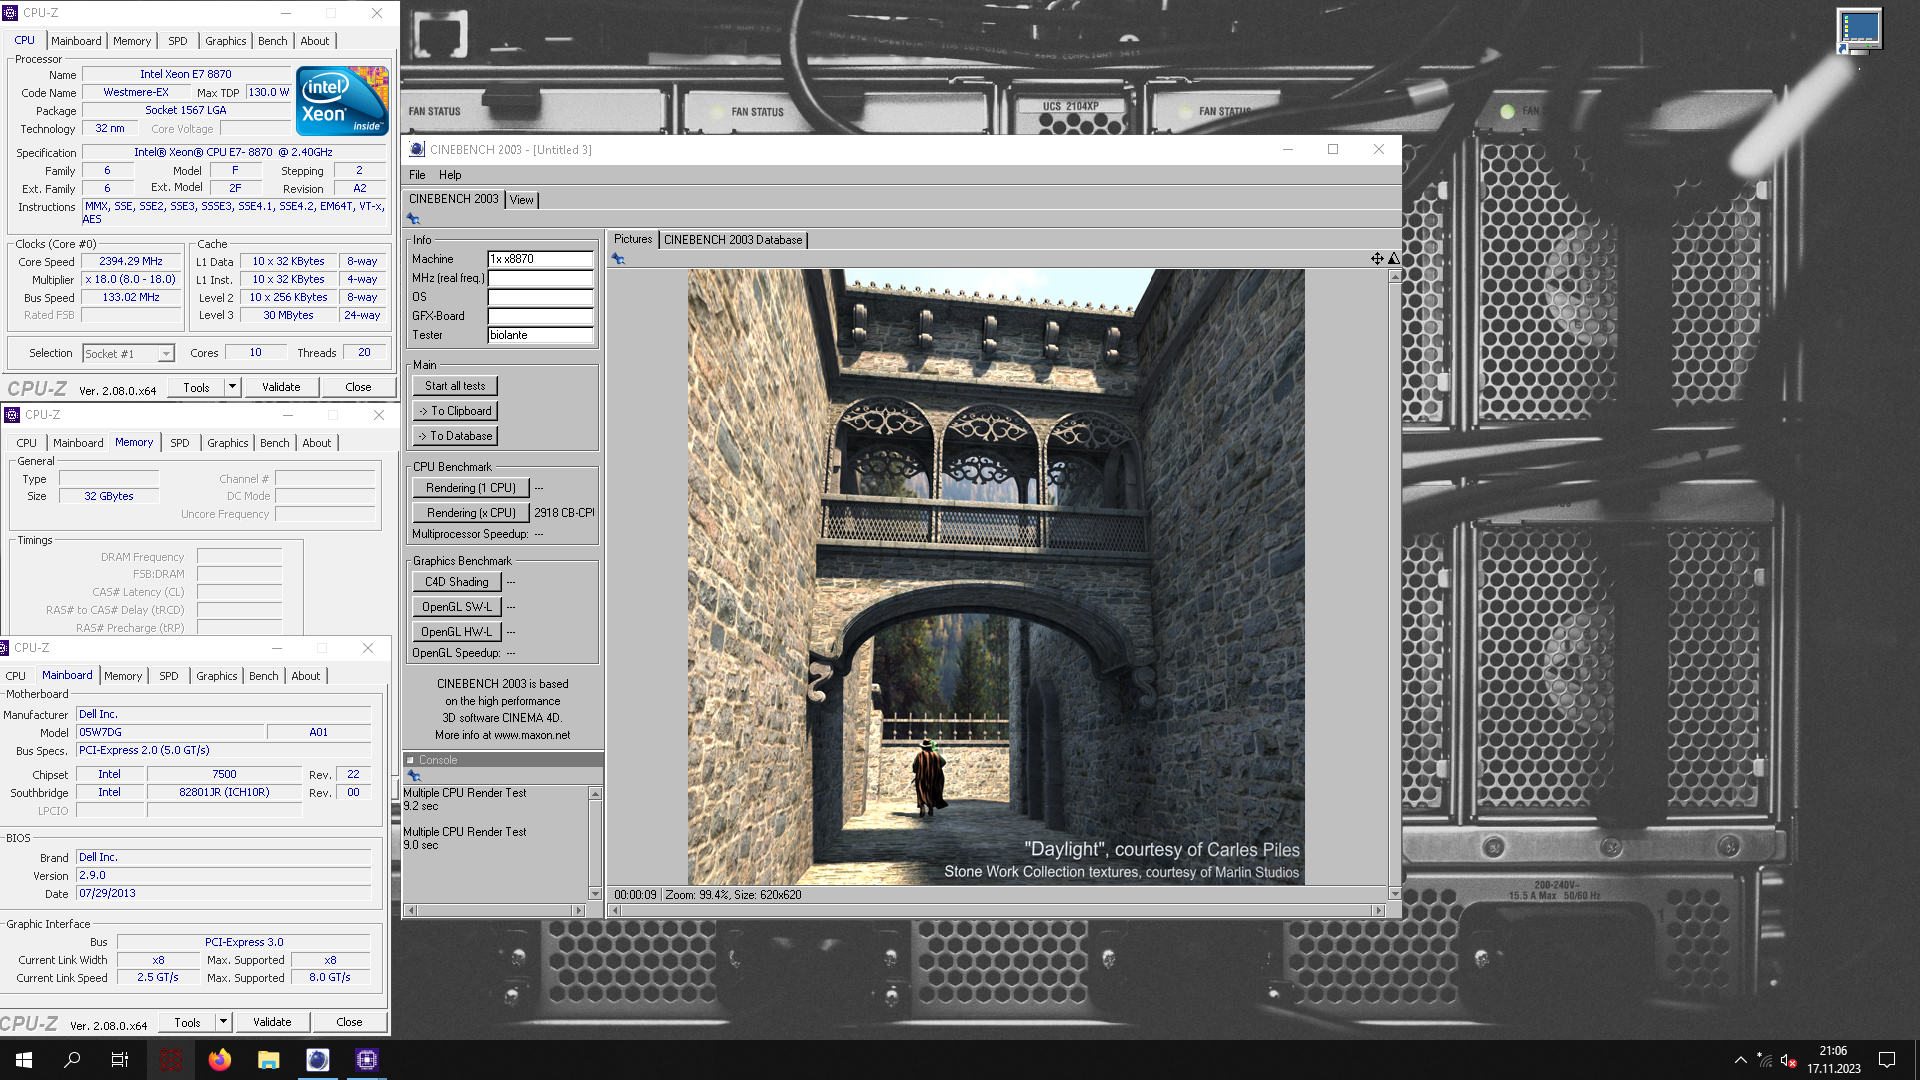This screenshot has width=1920, height=1080.
Task: Open SPD tab in the middle CPU-Z window
Action: (x=180, y=443)
